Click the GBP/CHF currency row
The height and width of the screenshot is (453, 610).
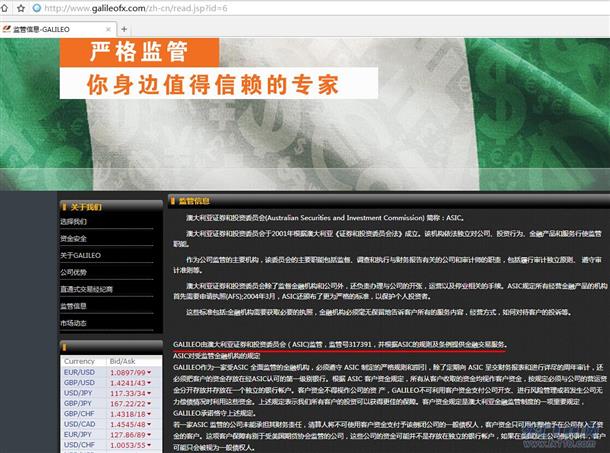111,414
